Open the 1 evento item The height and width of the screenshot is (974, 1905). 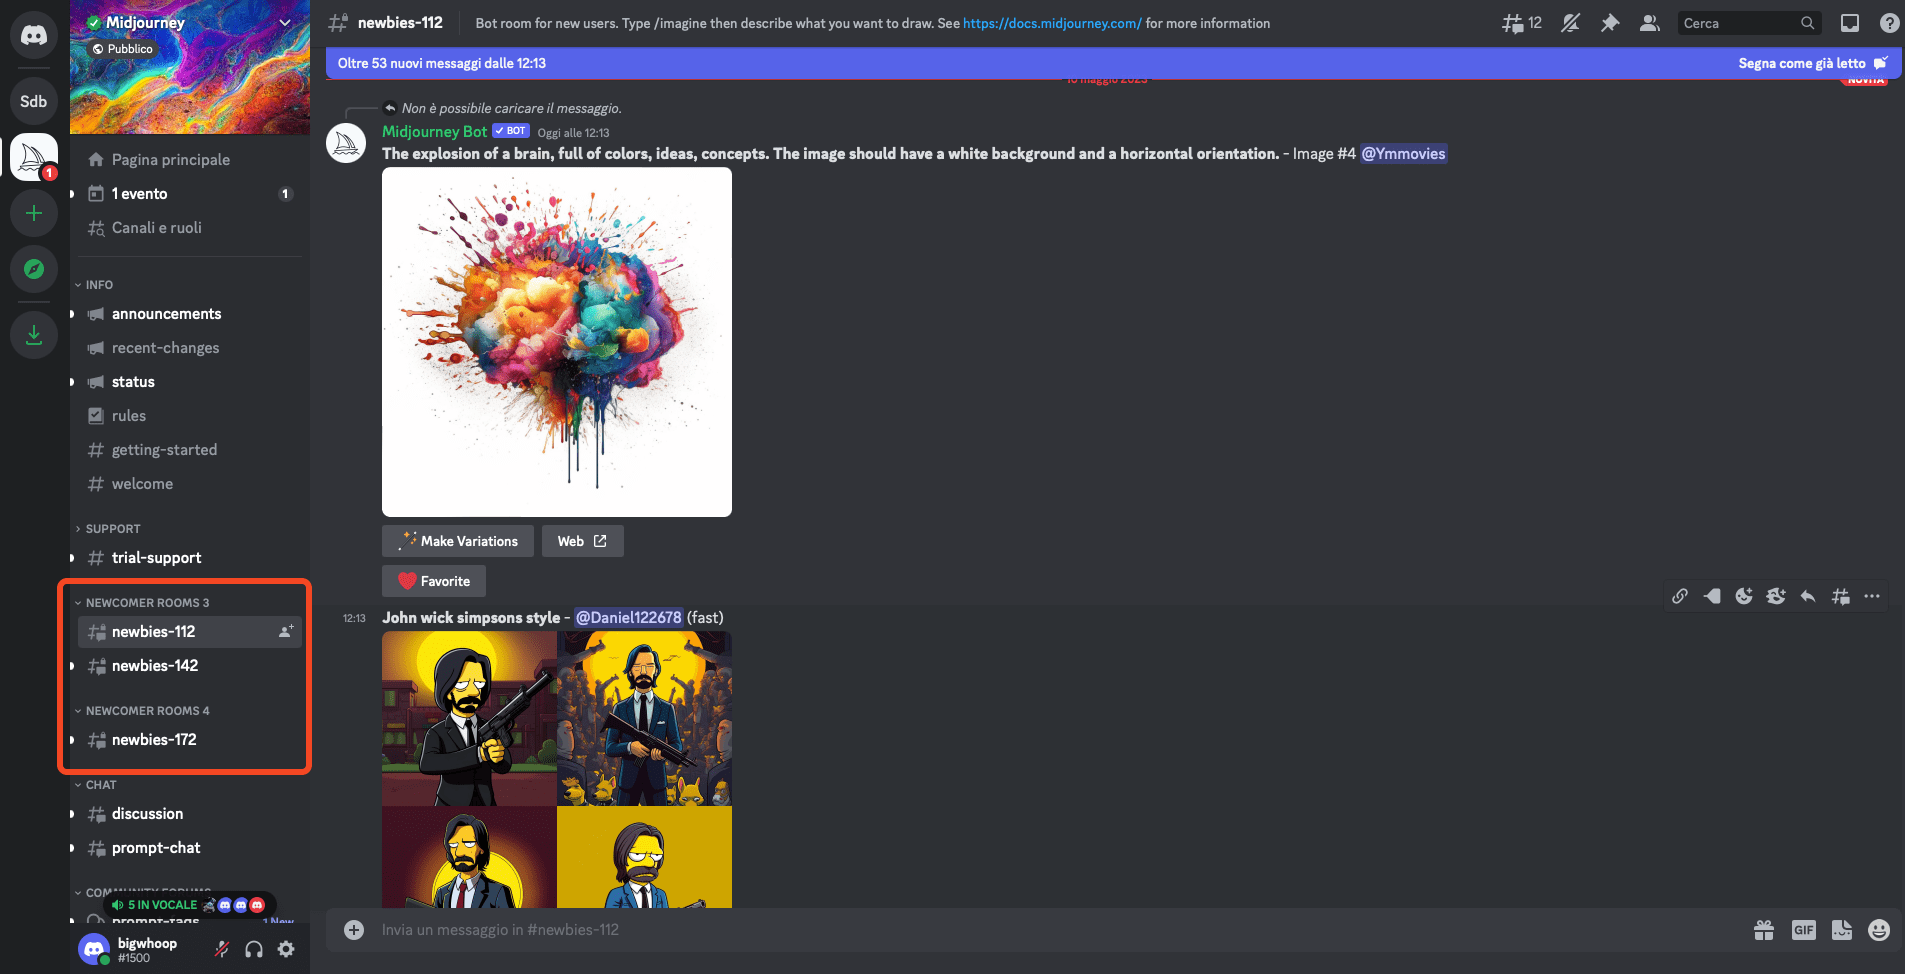[x=189, y=194]
